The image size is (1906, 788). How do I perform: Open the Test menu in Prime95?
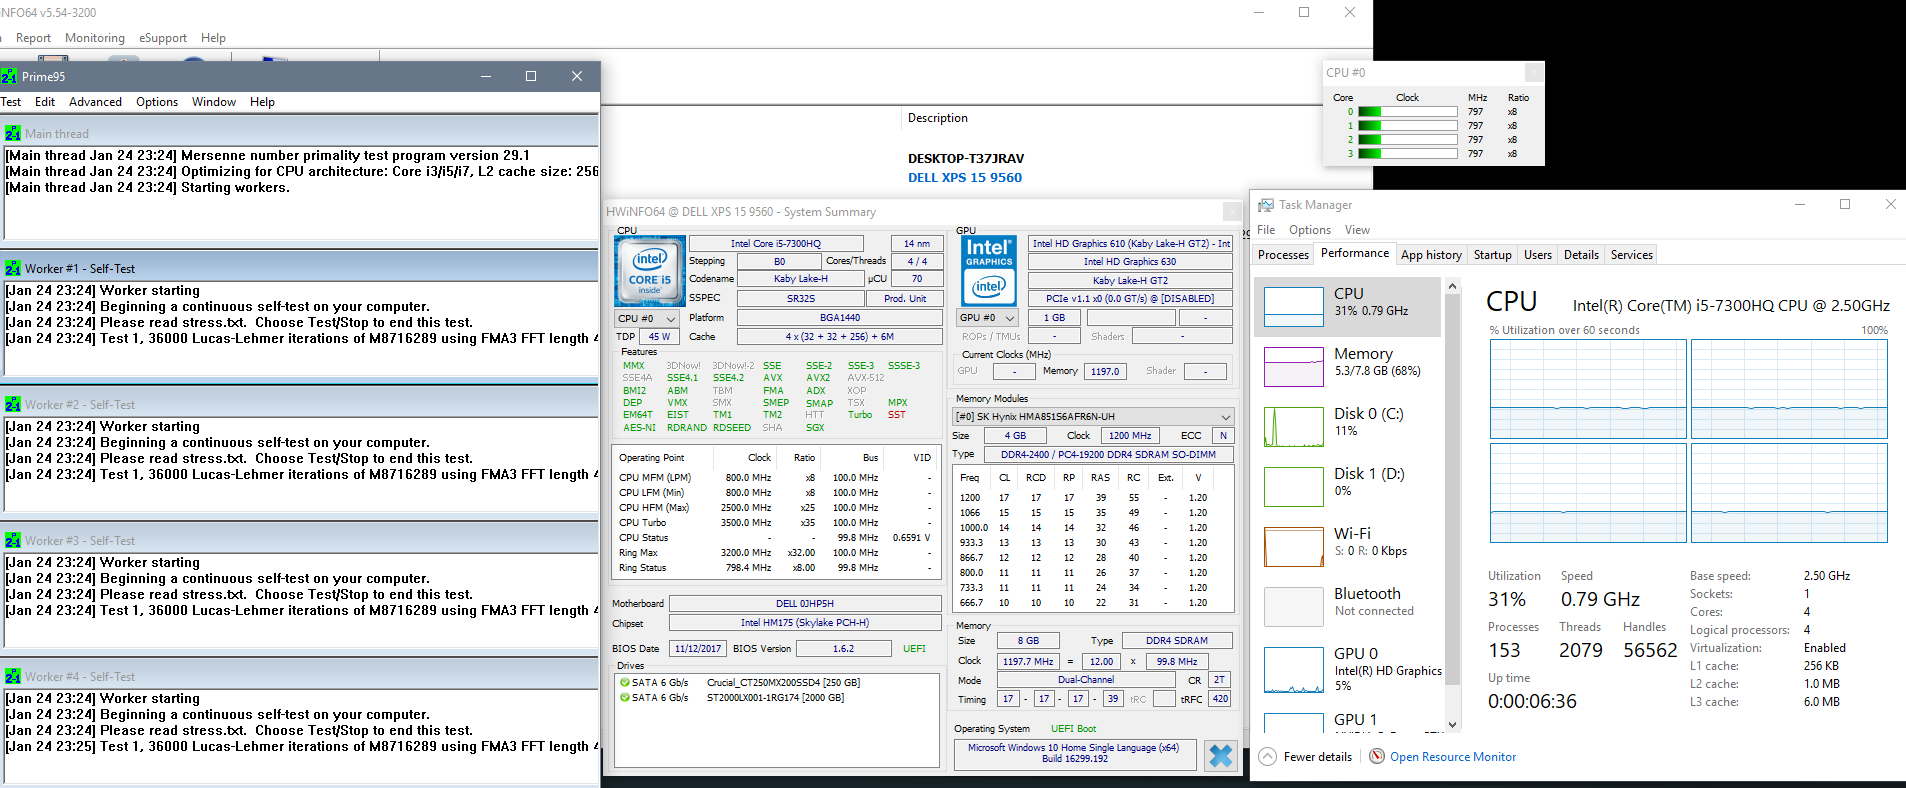[x=11, y=102]
